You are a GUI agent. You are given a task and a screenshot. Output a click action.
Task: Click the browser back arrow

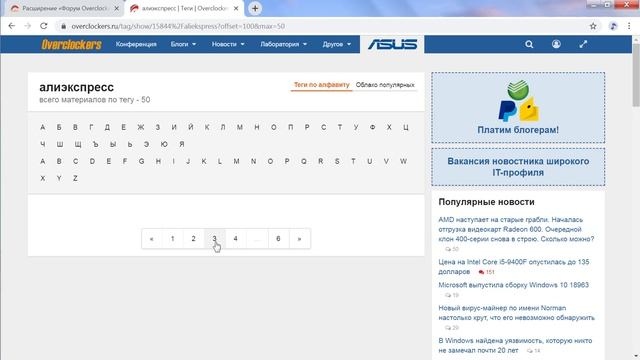point(11,26)
